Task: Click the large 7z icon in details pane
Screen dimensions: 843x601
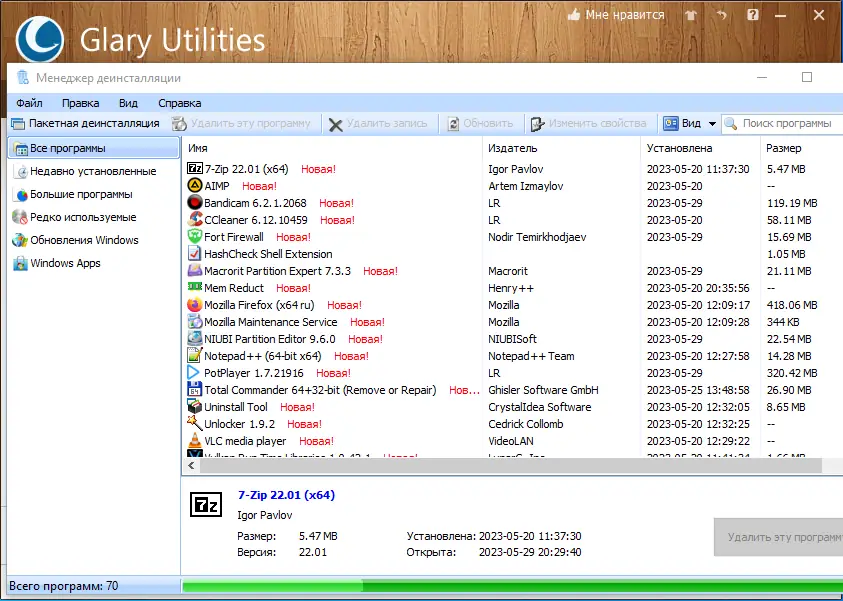Action: [206, 505]
